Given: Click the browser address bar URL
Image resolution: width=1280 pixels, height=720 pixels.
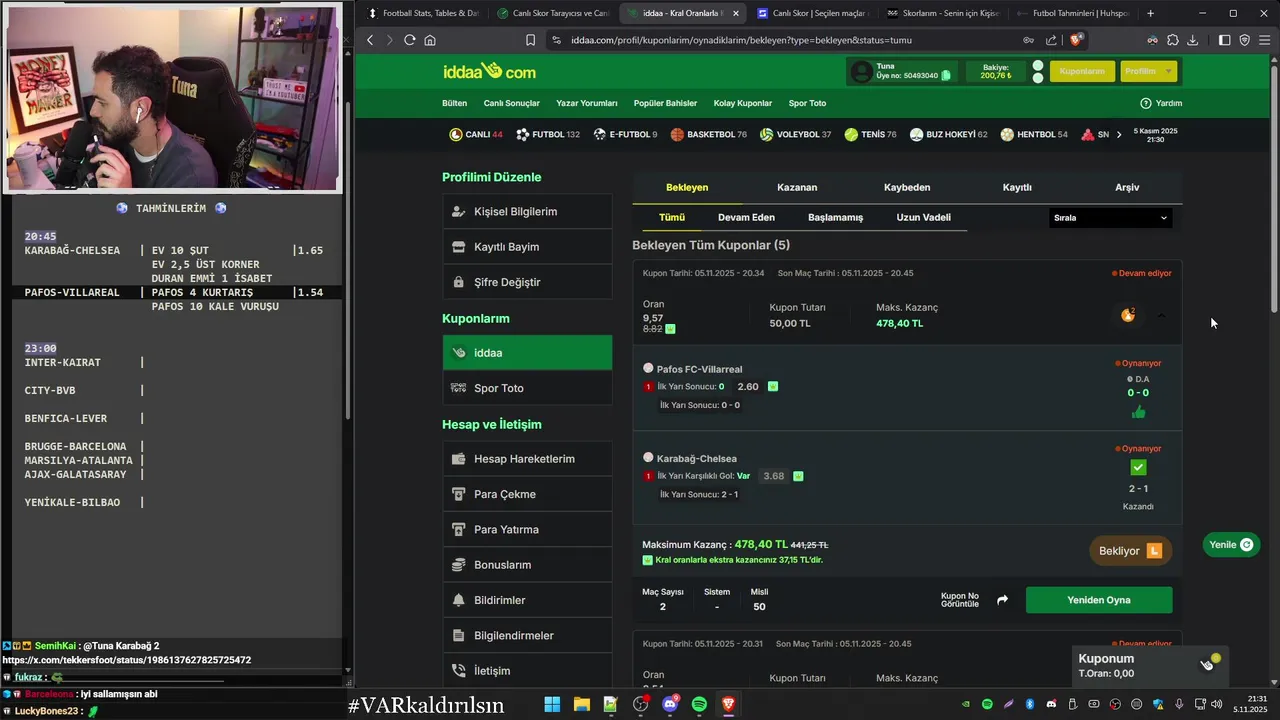Looking at the screenshot, I should (x=741, y=40).
